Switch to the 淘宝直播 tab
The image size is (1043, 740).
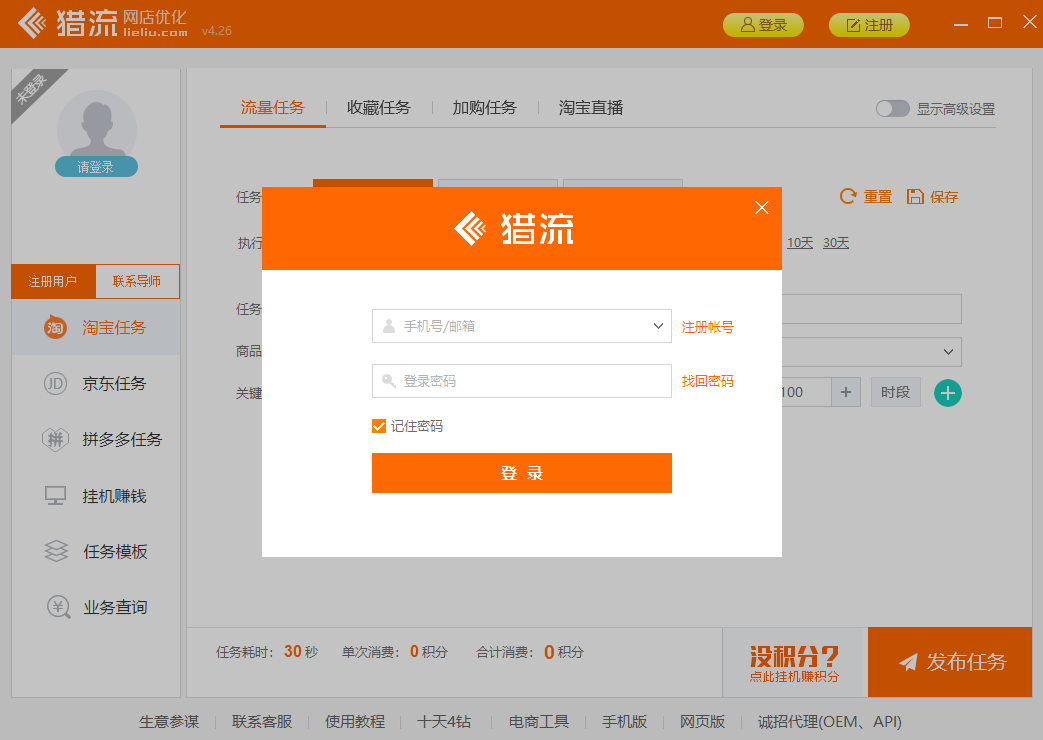pyautogui.click(x=591, y=108)
